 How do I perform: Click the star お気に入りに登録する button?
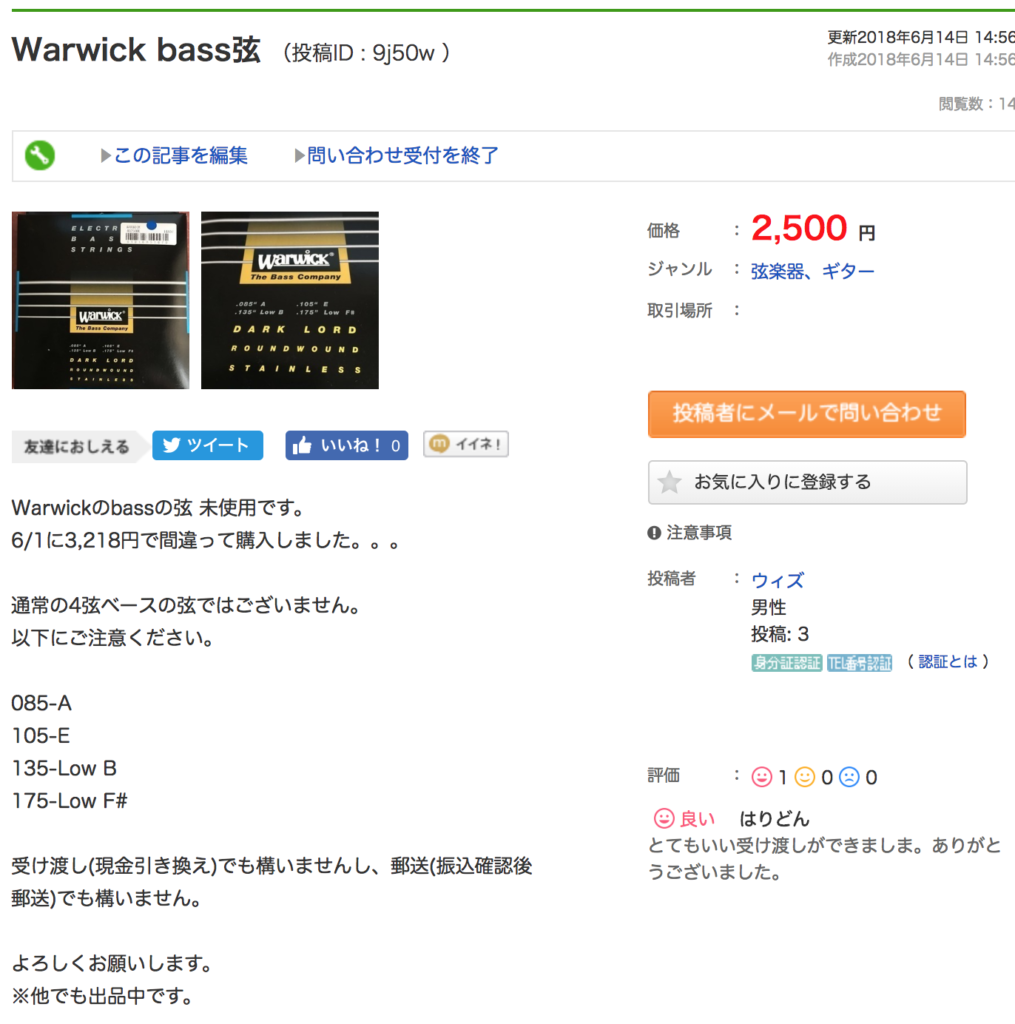pyautogui.click(x=807, y=483)
